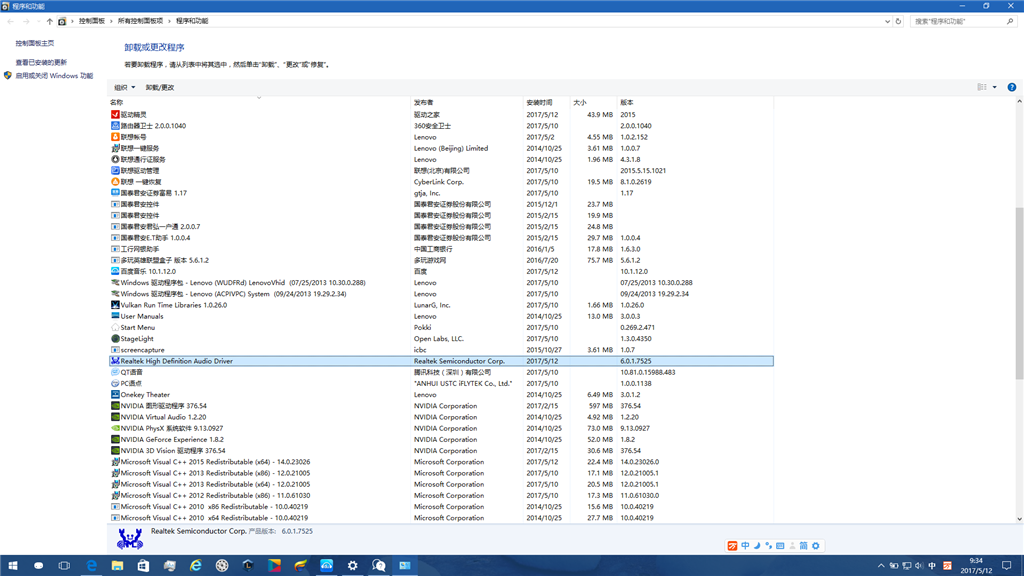Open Settings gear on the taskbar
This screenshot has height=576, width=1024.
click(x=353, y=566)
